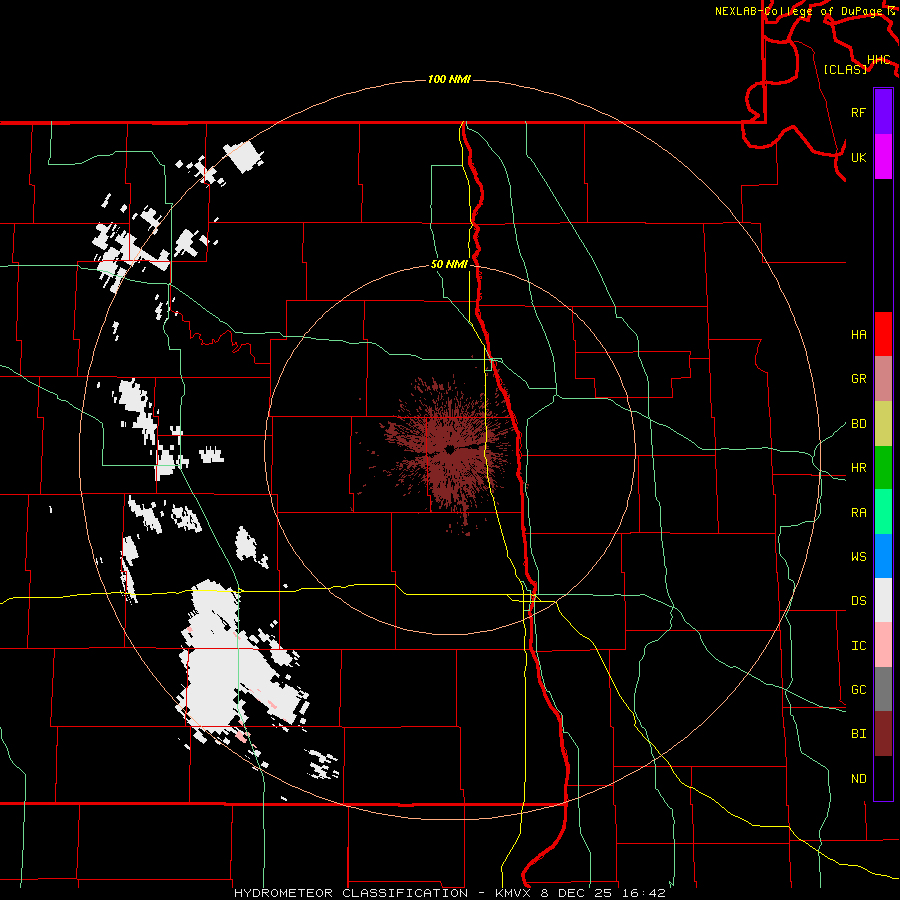This screenshot has height=900, width=900.
Task: Click the UK magenta legend swatch
Action: 883,157
